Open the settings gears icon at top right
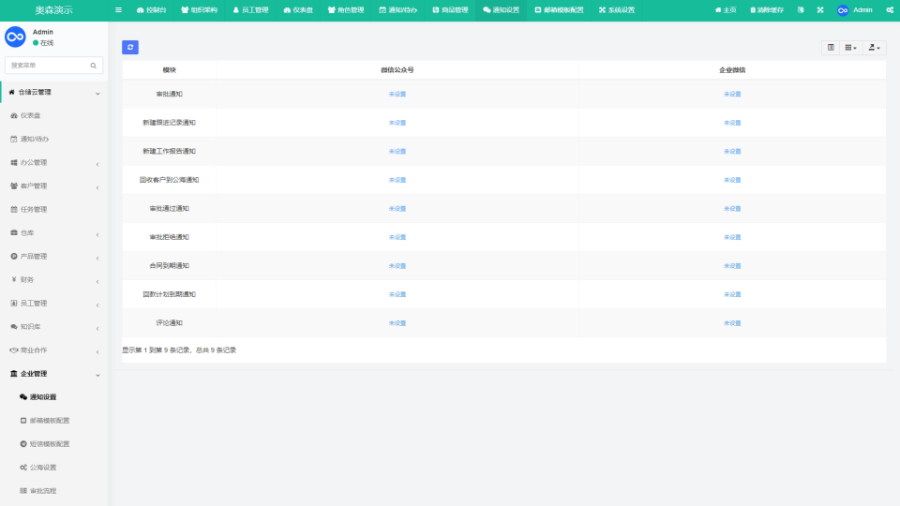 pos(889,10)
